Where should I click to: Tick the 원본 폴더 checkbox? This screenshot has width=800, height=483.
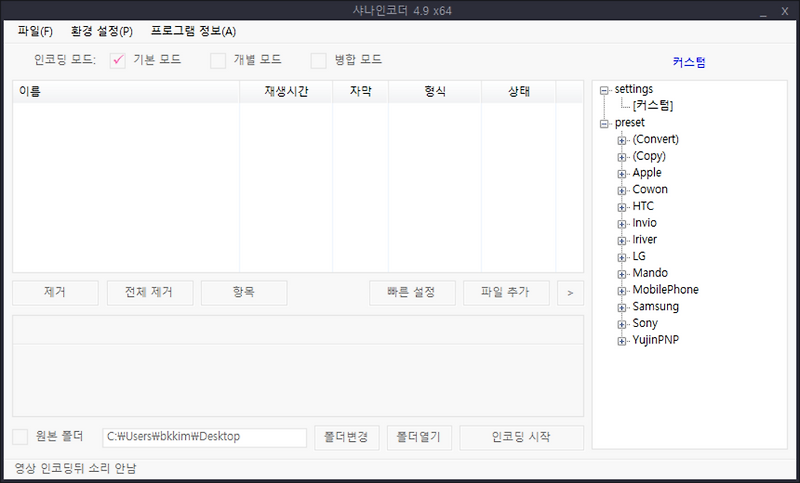pyautogui.click(x=20, y=437)
